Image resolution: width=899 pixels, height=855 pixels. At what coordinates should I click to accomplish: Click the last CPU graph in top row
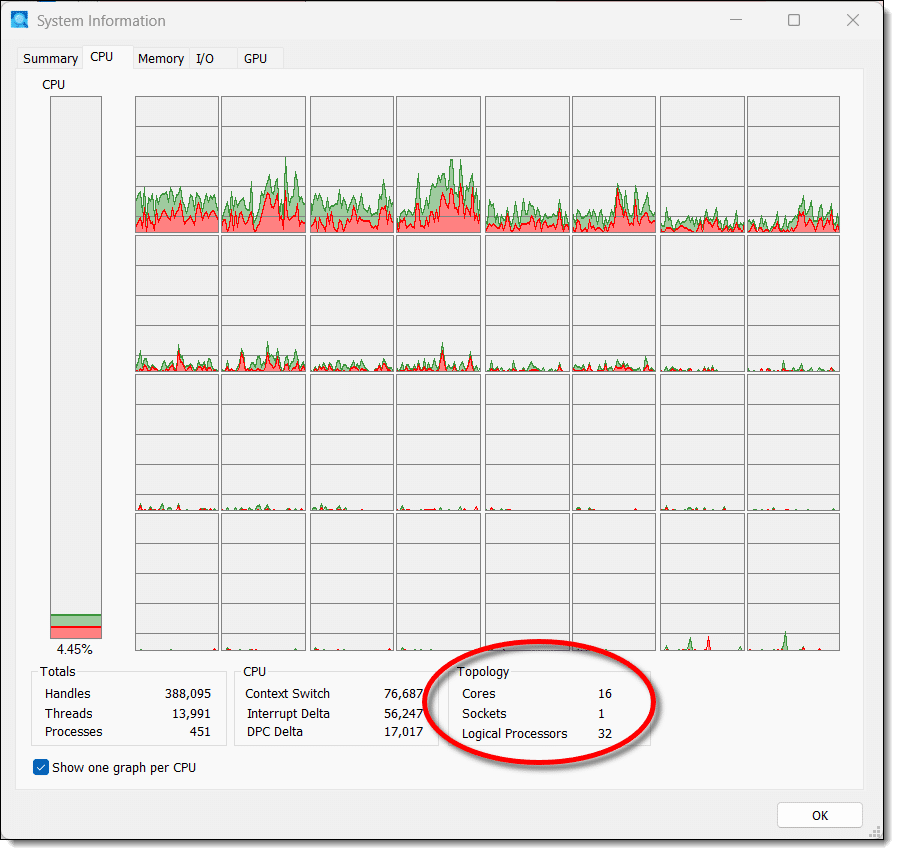point(793,165)
